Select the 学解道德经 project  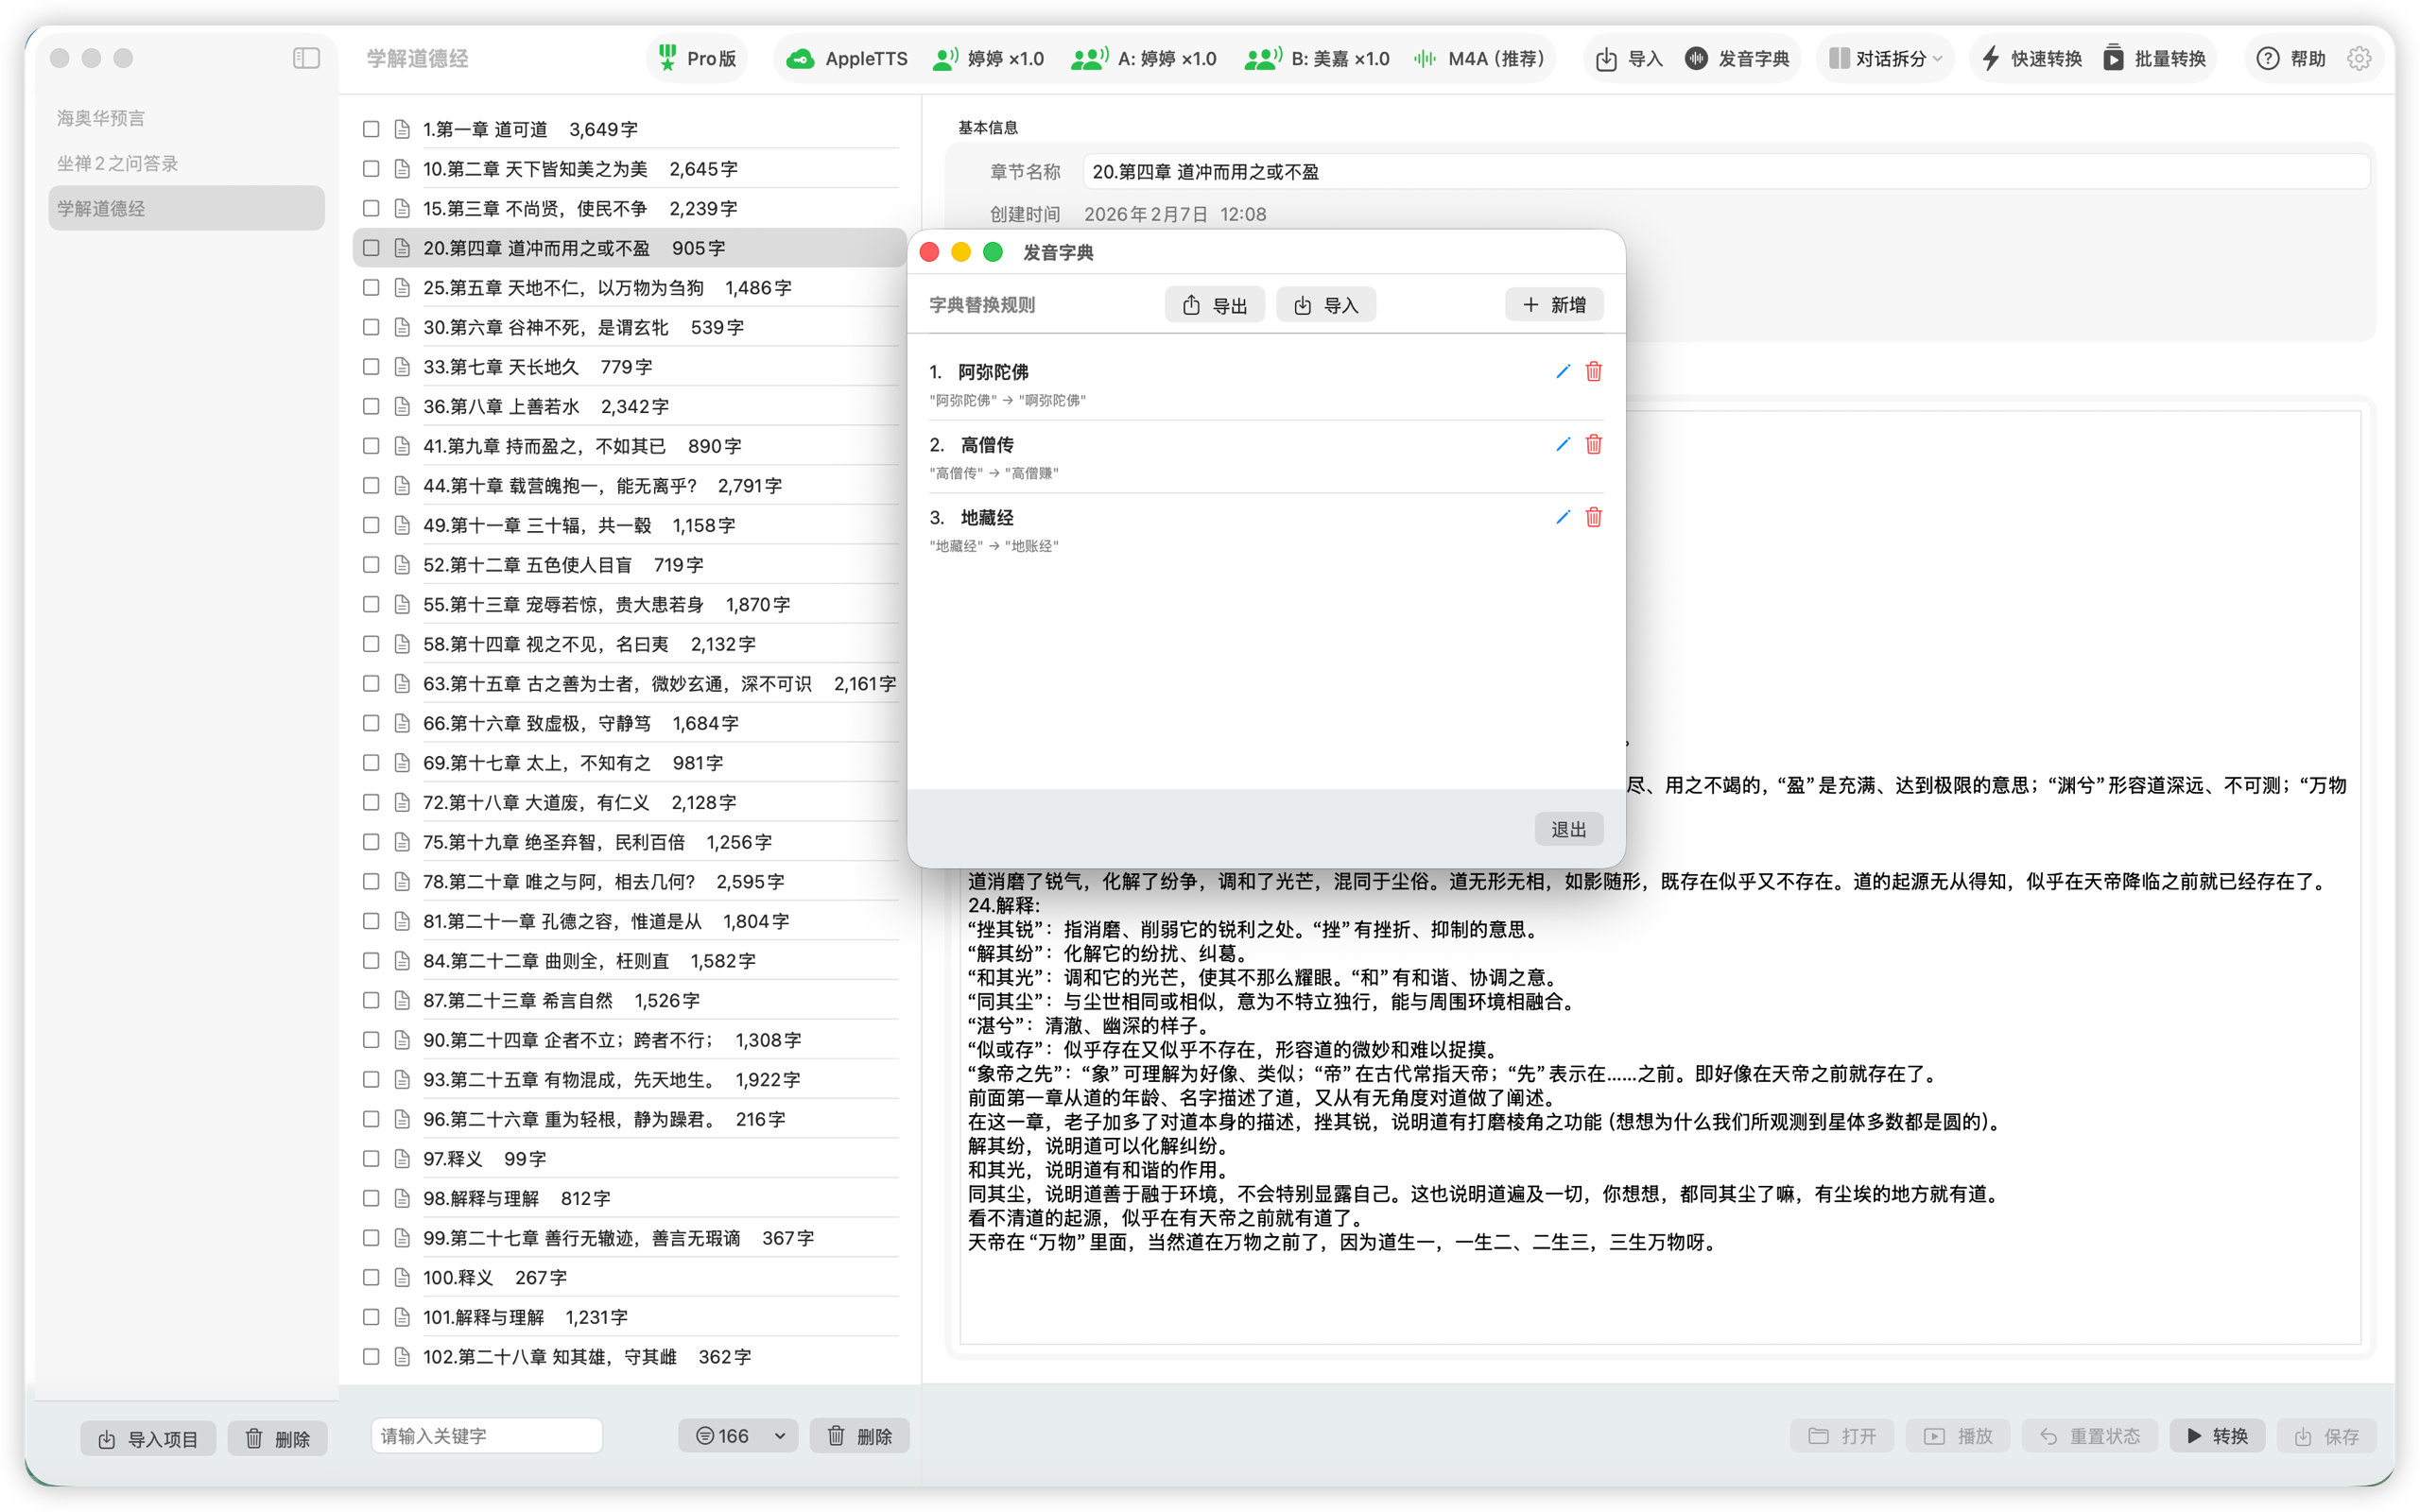[186, 208]
